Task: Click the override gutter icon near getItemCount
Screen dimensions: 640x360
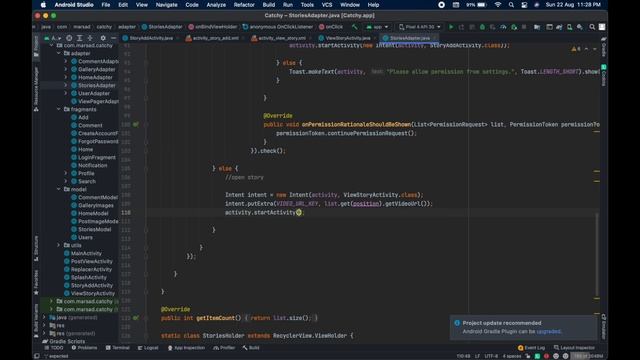Action: click(136, 318)
